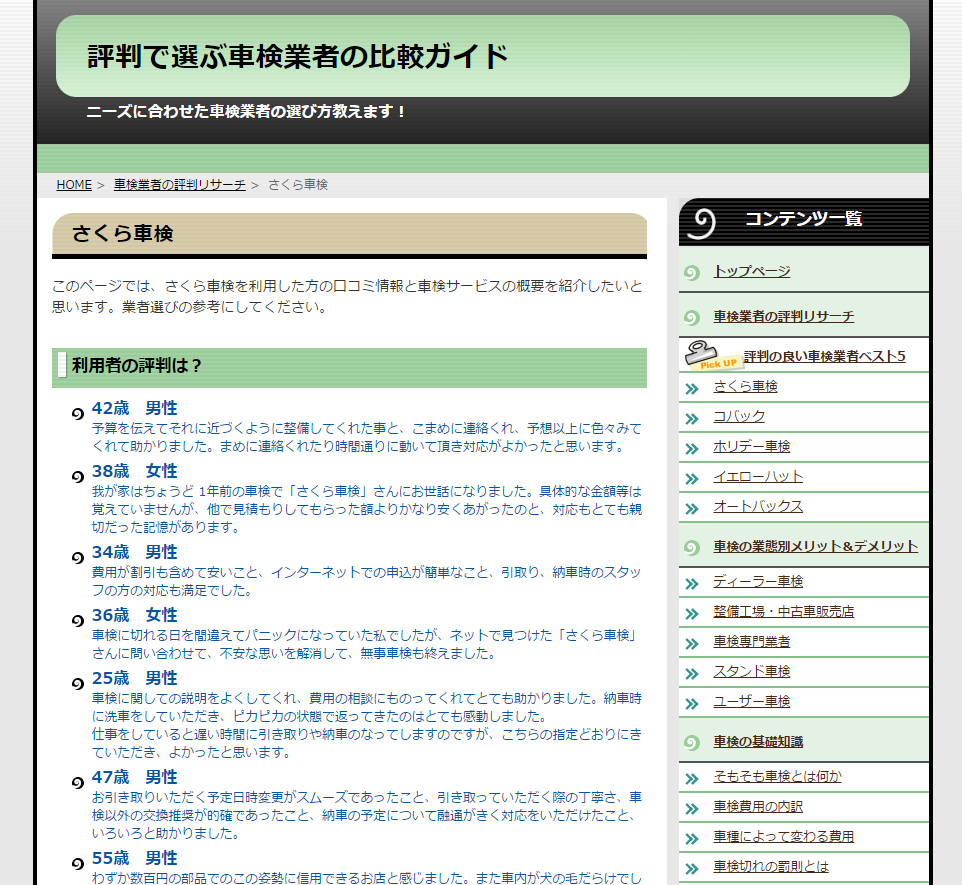
Task: Open 評判の良い車検業者ベスト5 link
Action: click(x=824, y=356)
